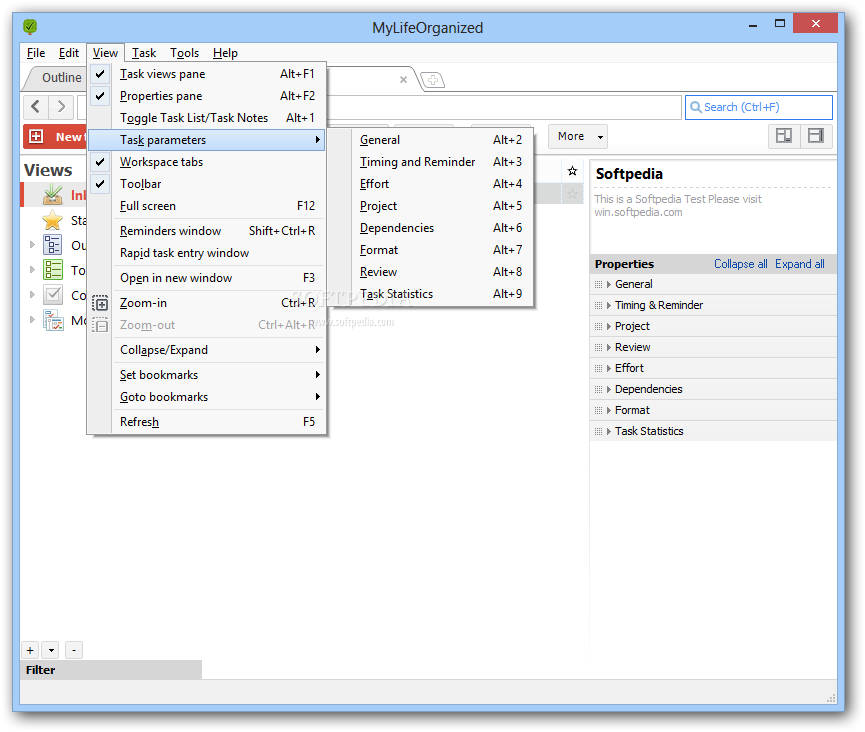Select the Outline view tree icon
Screen dimensions: 865x732
[x=53, y=245]
